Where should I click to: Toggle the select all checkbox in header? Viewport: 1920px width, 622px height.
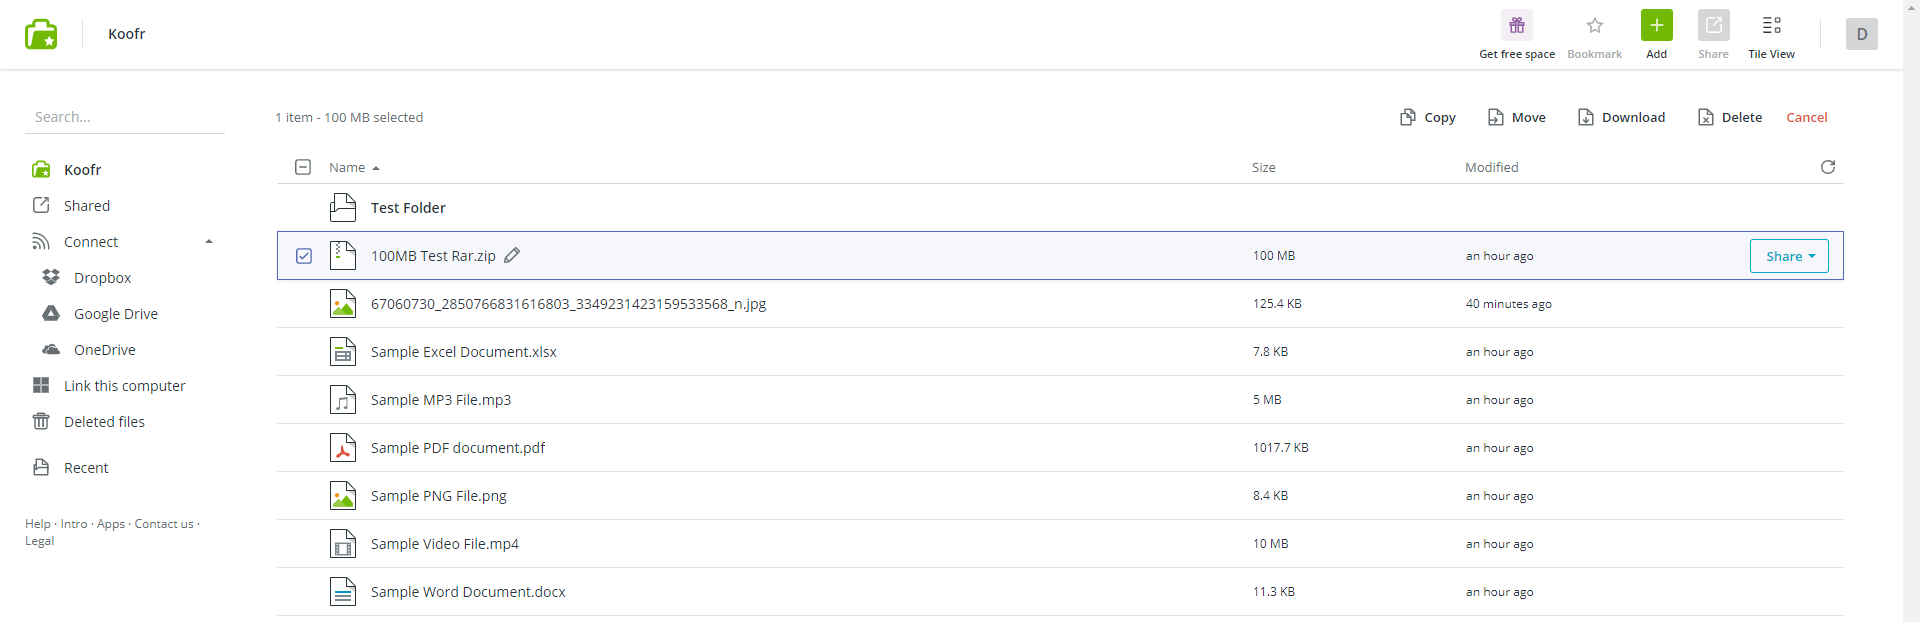tap(303, 167)
